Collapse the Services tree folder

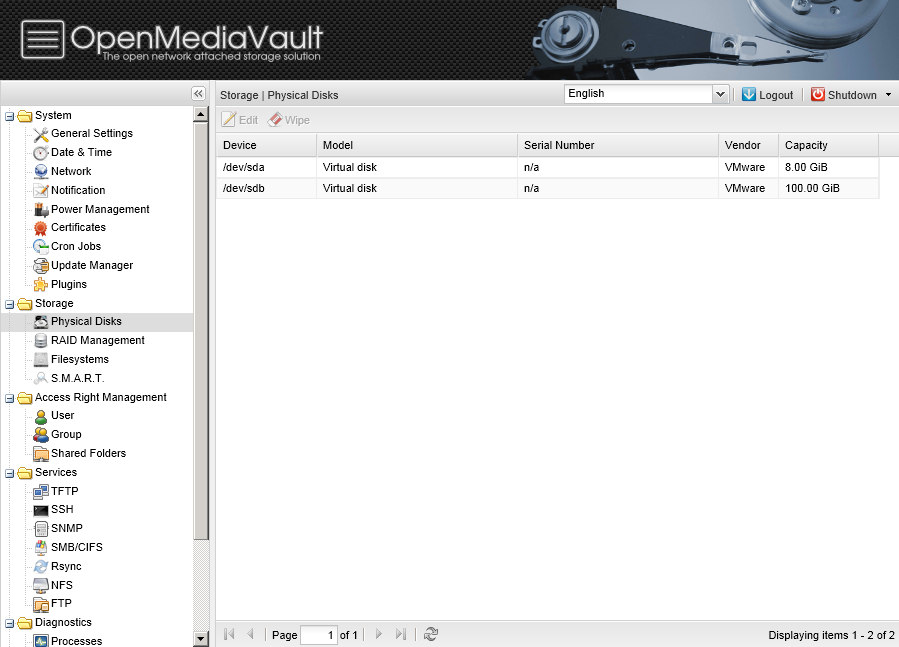click(10, 473)
